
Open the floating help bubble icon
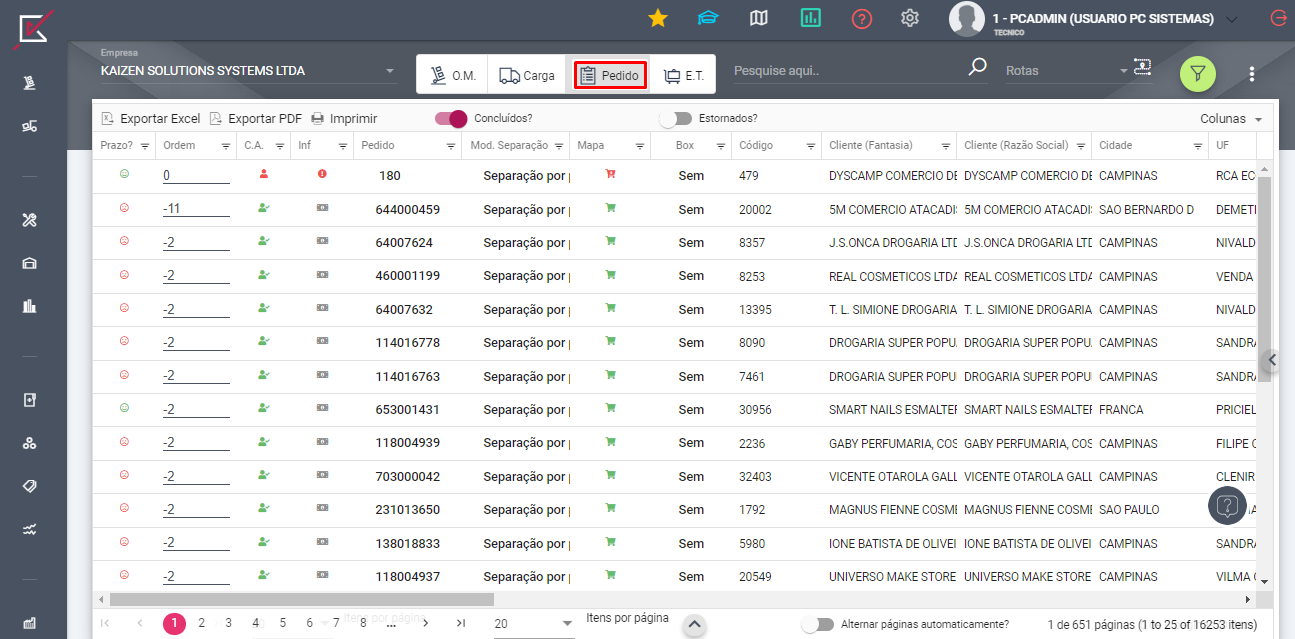tap(1228, 505)
